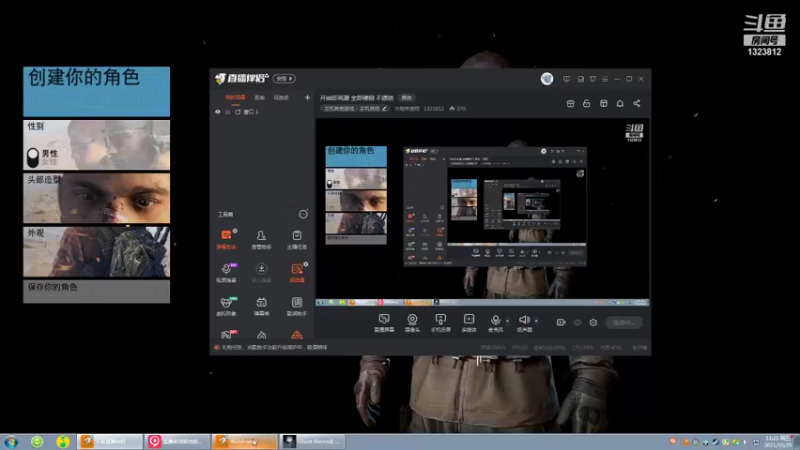Add a new scene with plus button
Image resolution: width=800 pixels, height=450 pixels.
pos(307,97)
